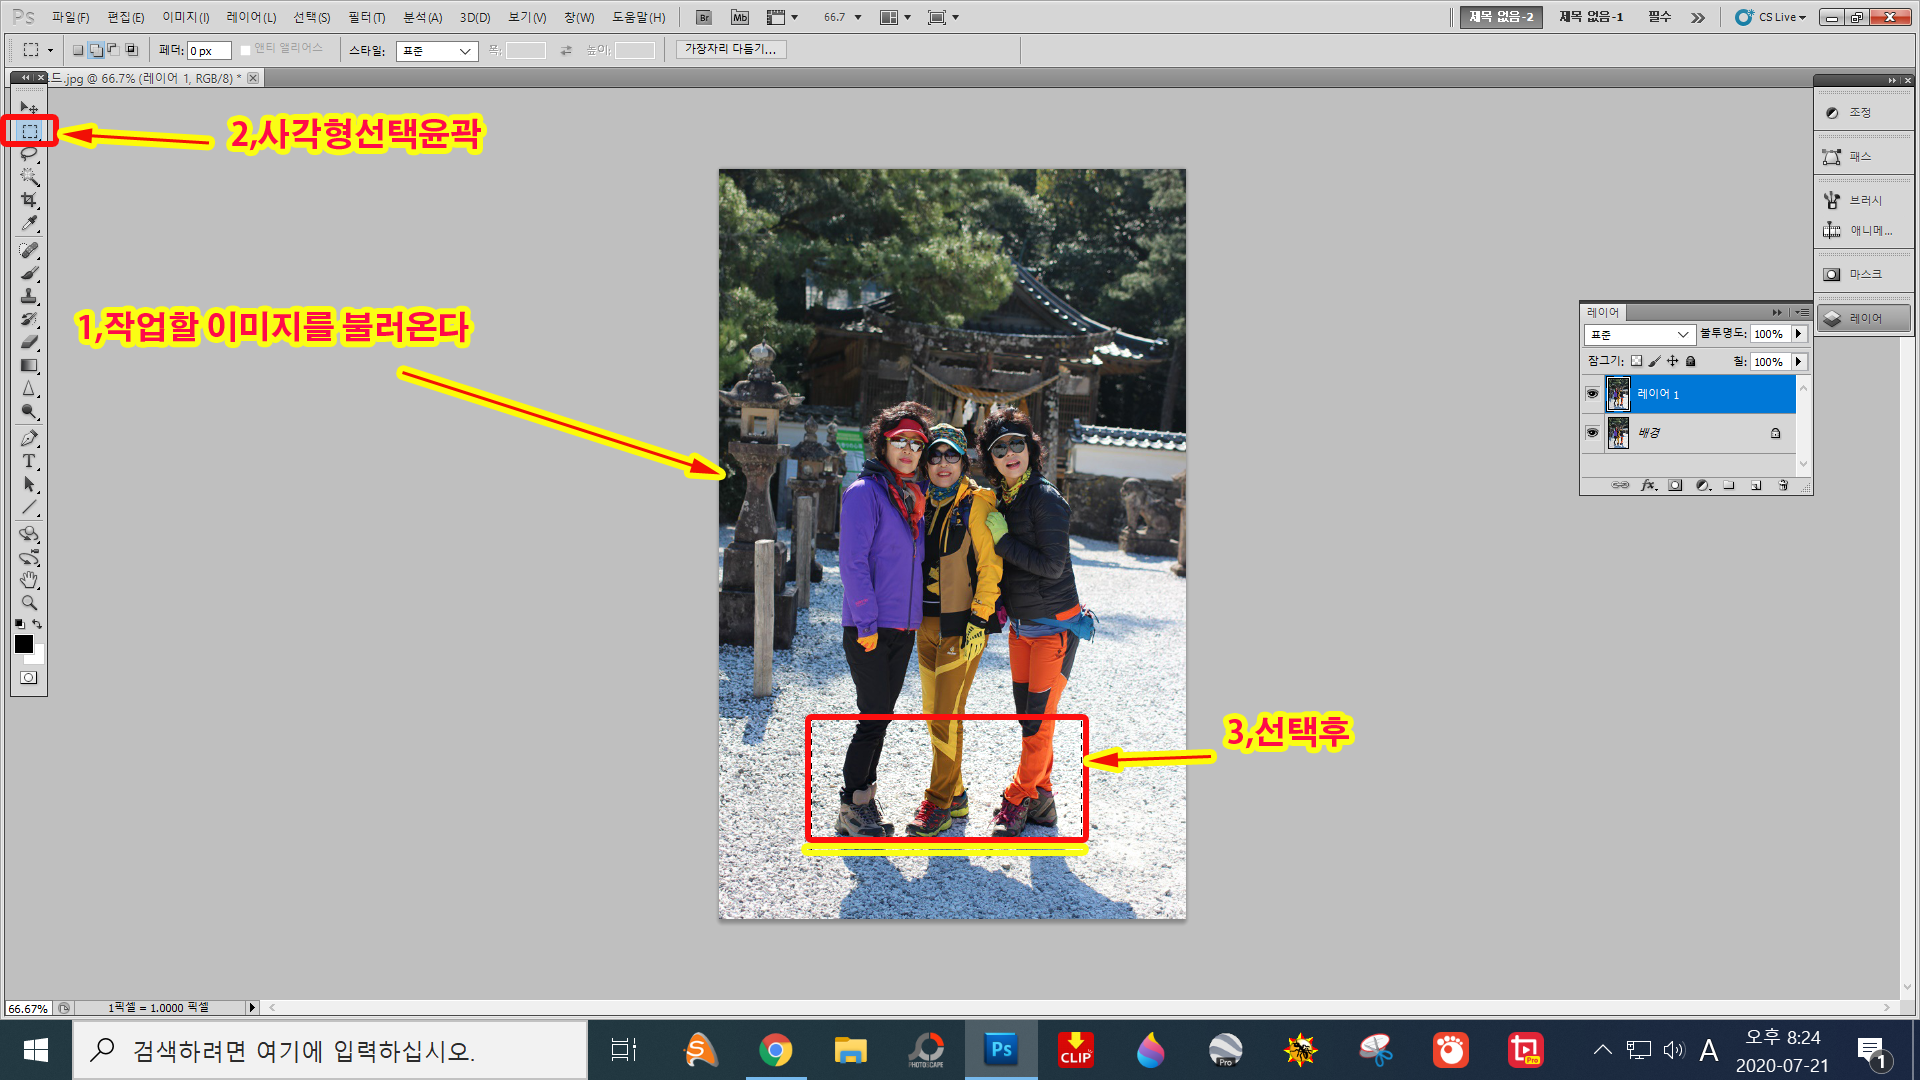Toggle visibility of 배경 layer
The width and height of the screenshot is (1920, 1080).
pos(1592,433)
